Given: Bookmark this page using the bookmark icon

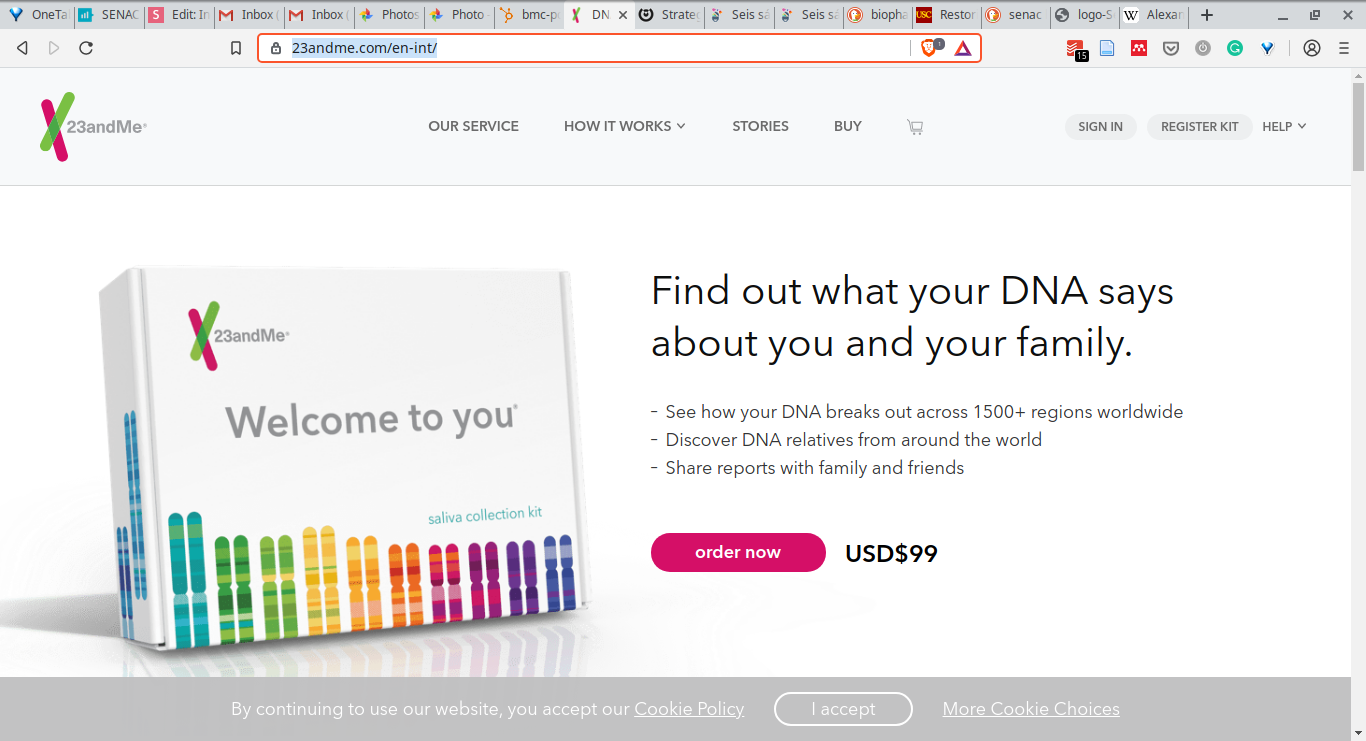Looking at the screenshot, I should [236, 48].
